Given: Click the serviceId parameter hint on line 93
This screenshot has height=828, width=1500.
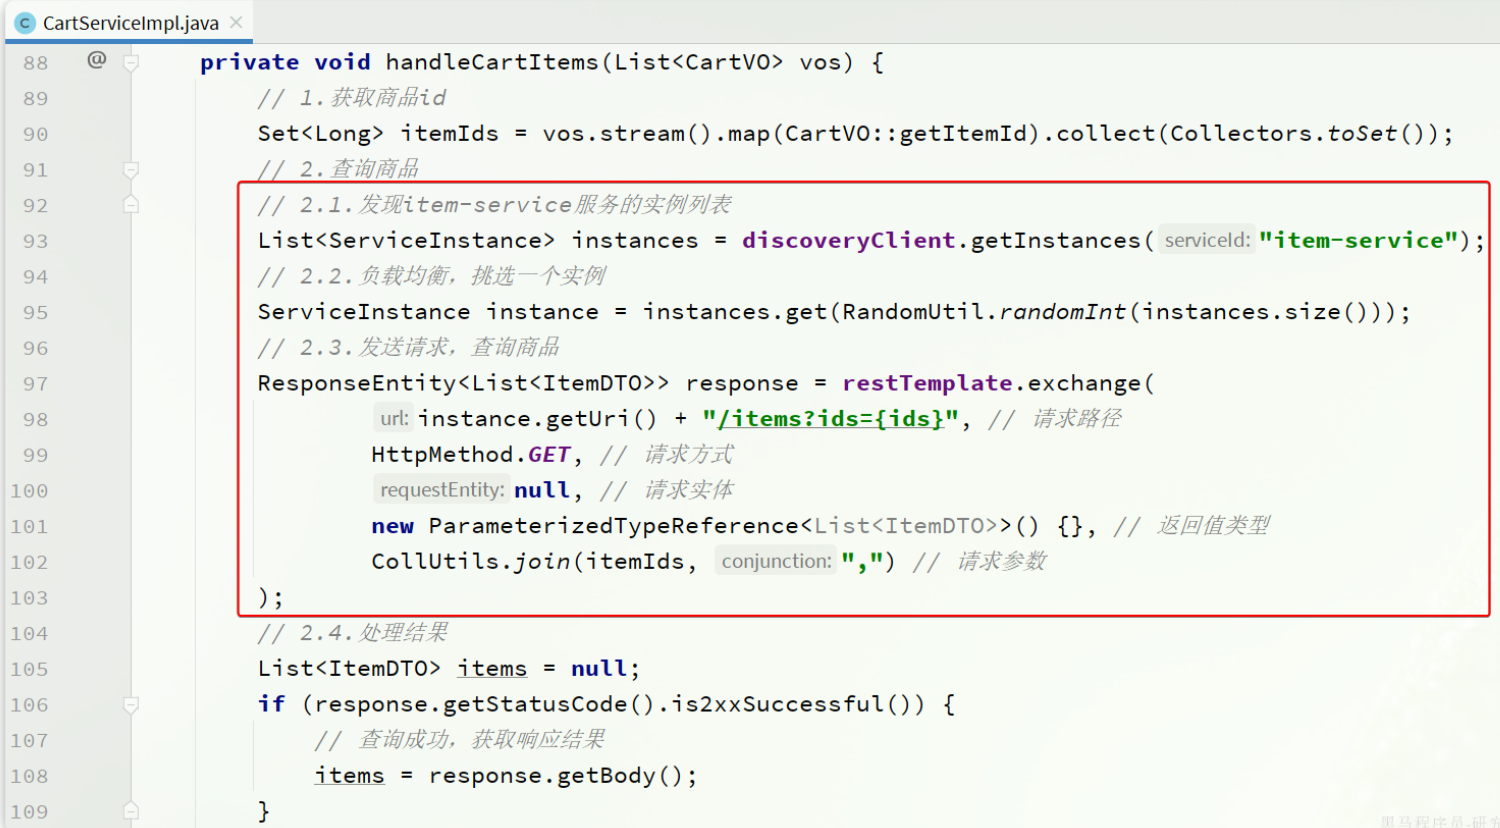Looking at the screenshot, I should tap(1206, 241).
